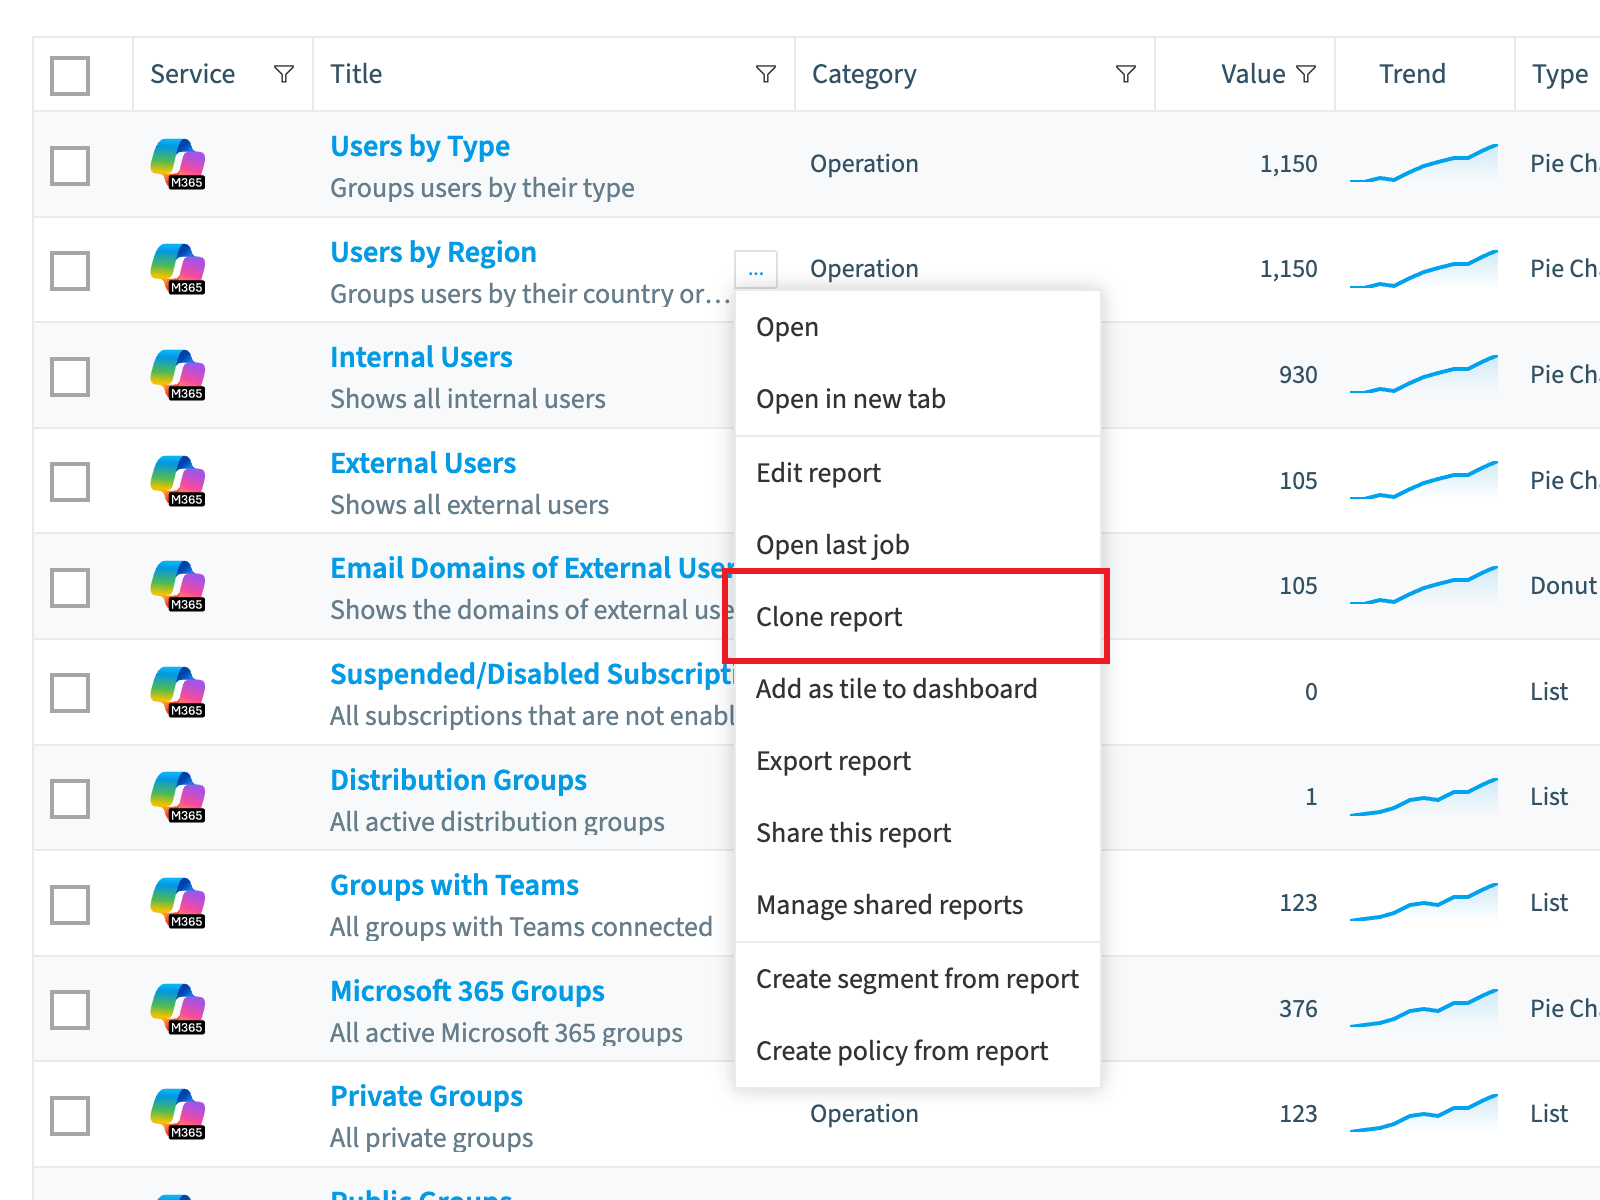Open the Groups with Teams report link
1600x1200 pixels.
click(455, 885)
